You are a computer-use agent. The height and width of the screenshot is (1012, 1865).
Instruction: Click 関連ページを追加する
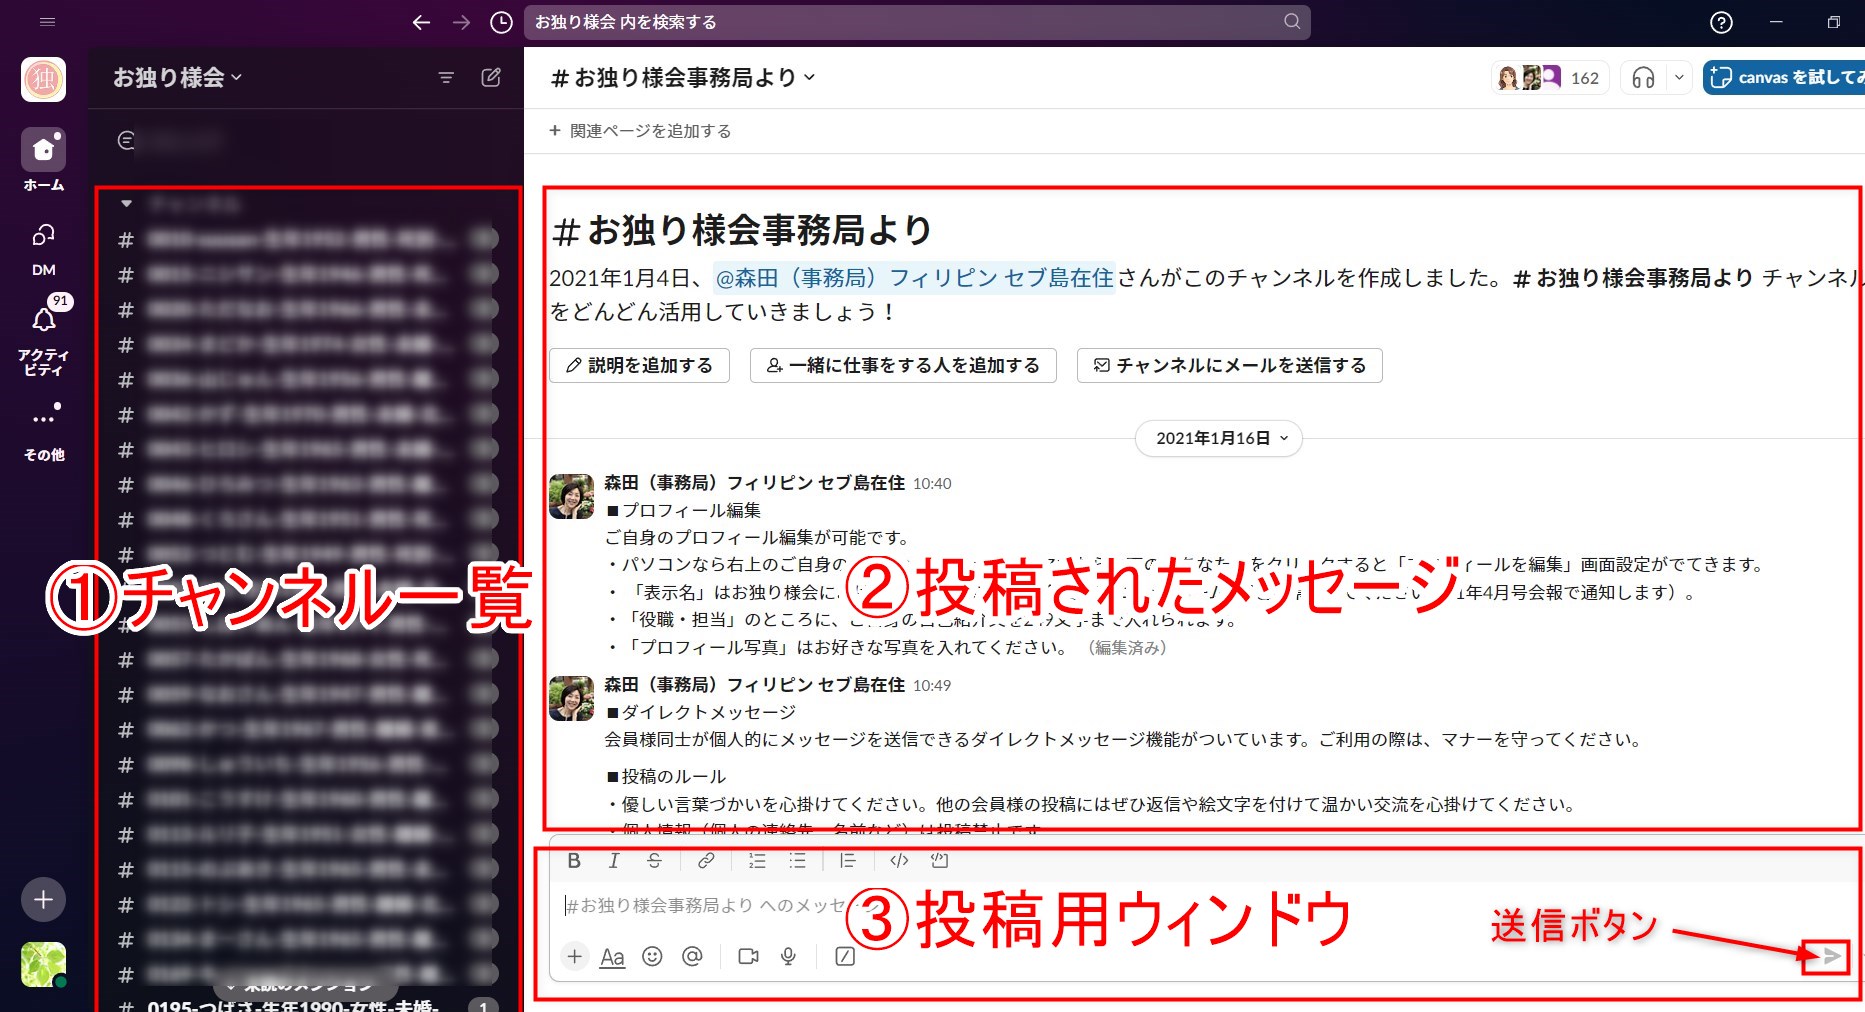pos(640,131)
